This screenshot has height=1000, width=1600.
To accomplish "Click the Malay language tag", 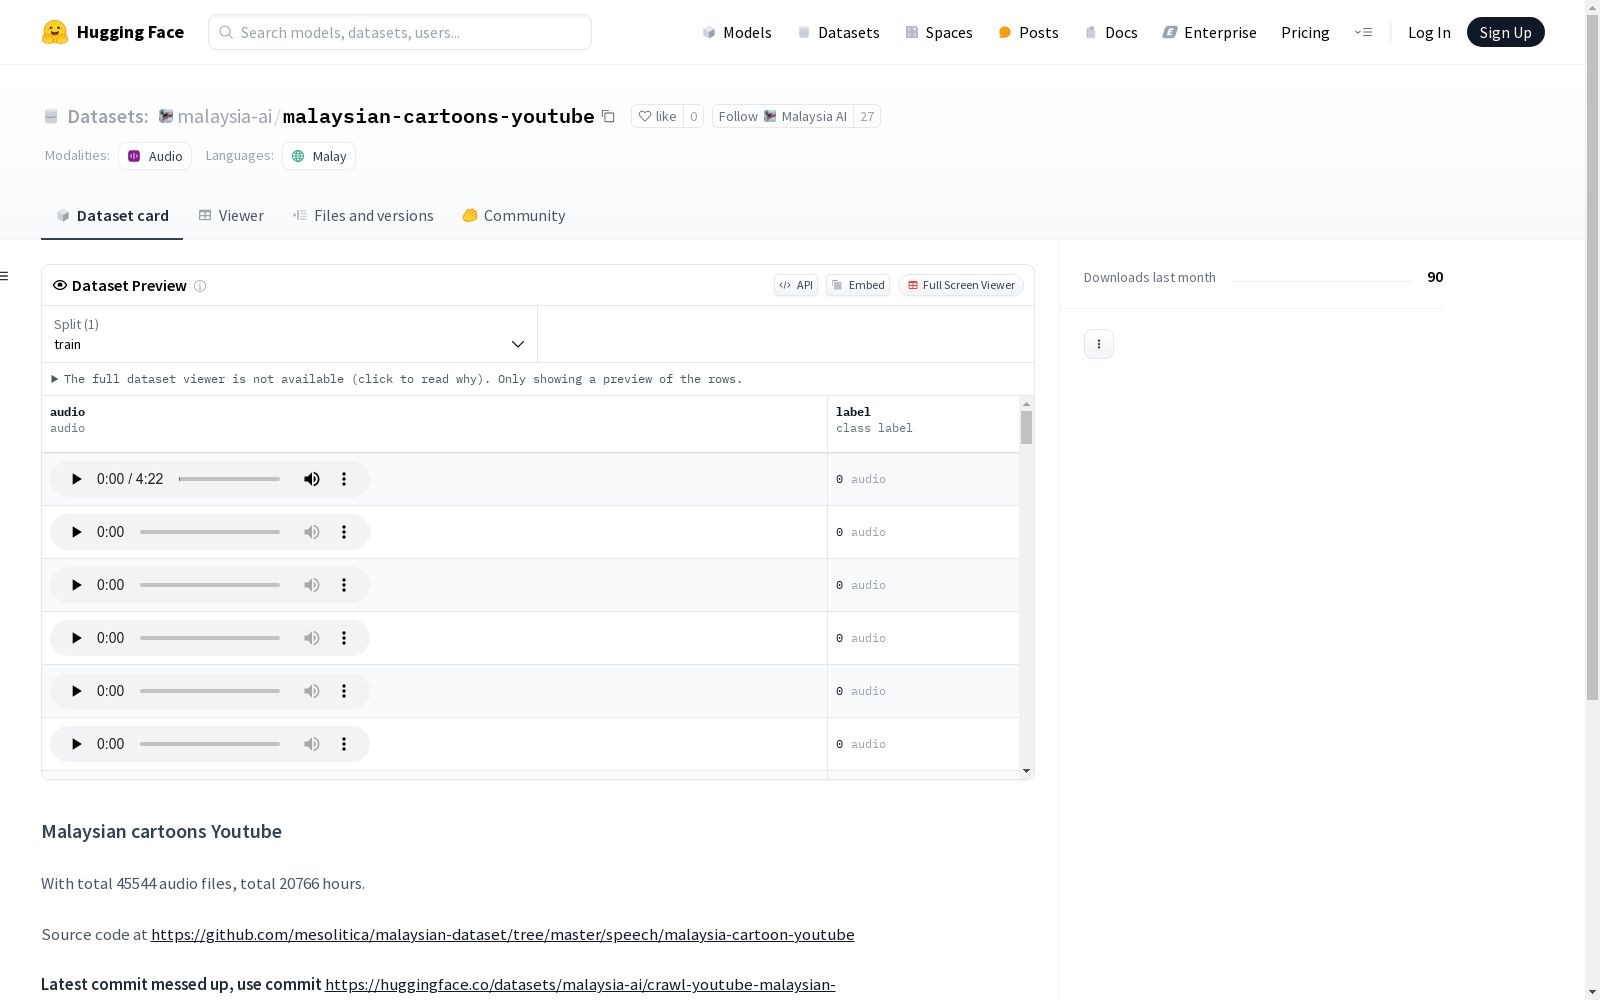I will [x=319, y=156].
